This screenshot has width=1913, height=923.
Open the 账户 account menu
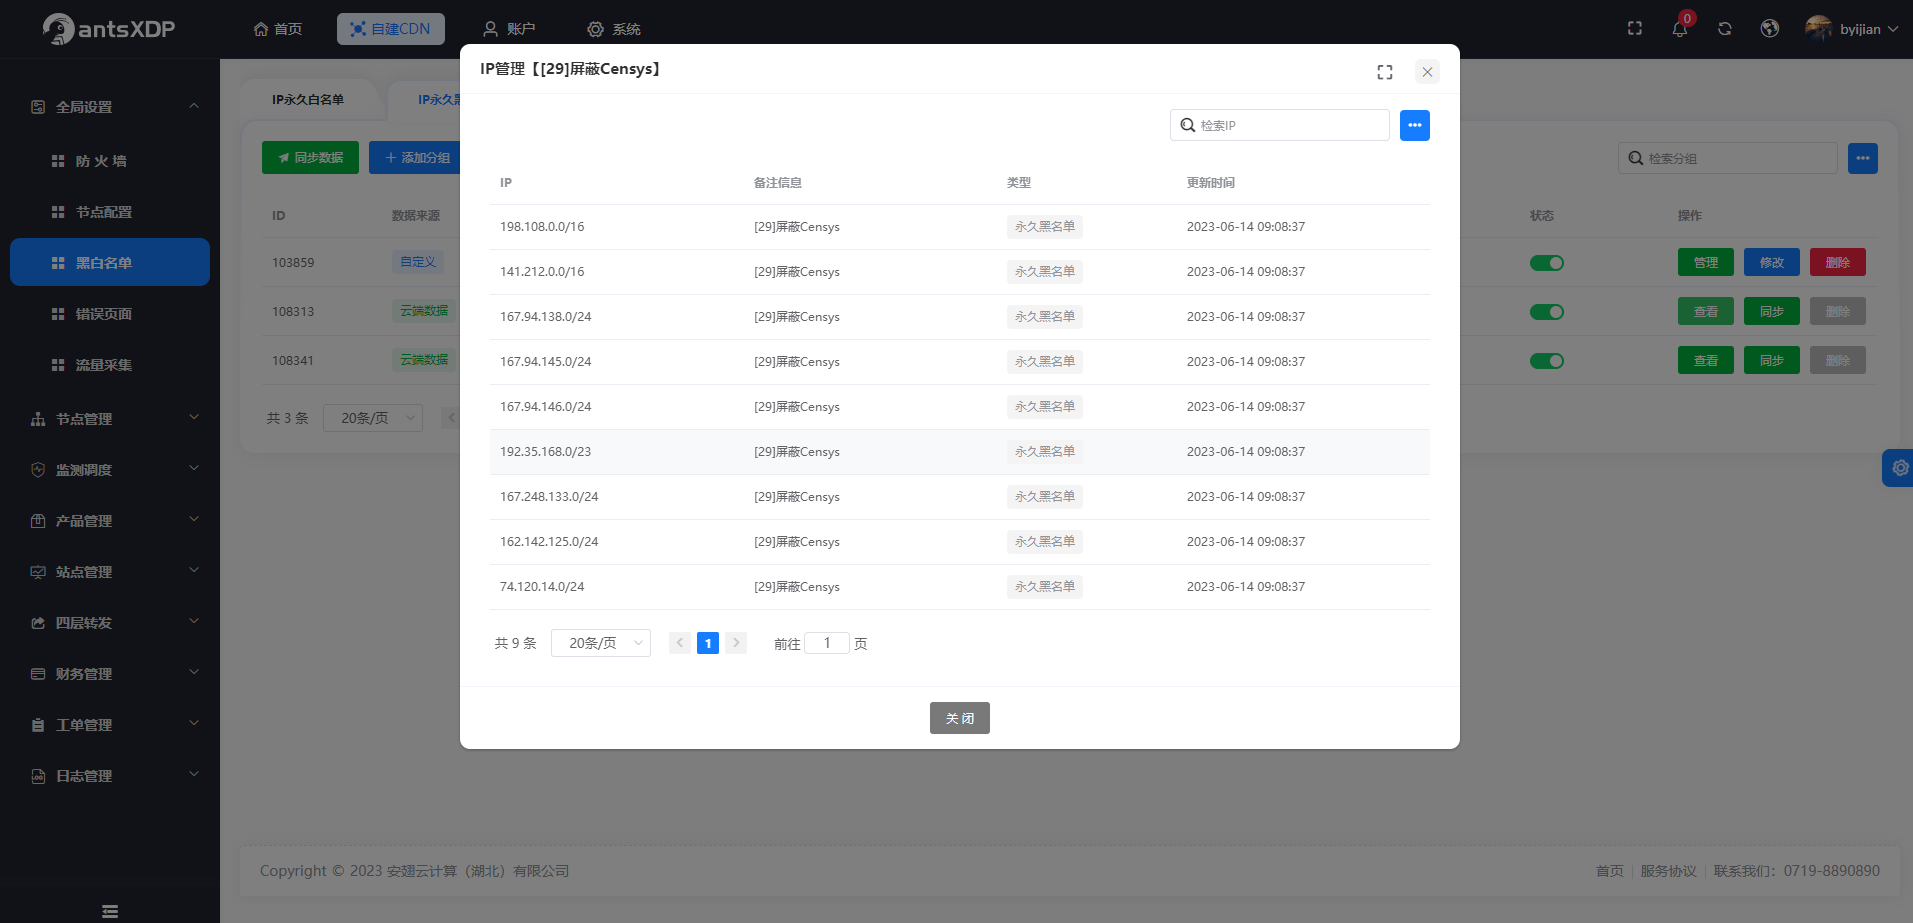[509, 29]
